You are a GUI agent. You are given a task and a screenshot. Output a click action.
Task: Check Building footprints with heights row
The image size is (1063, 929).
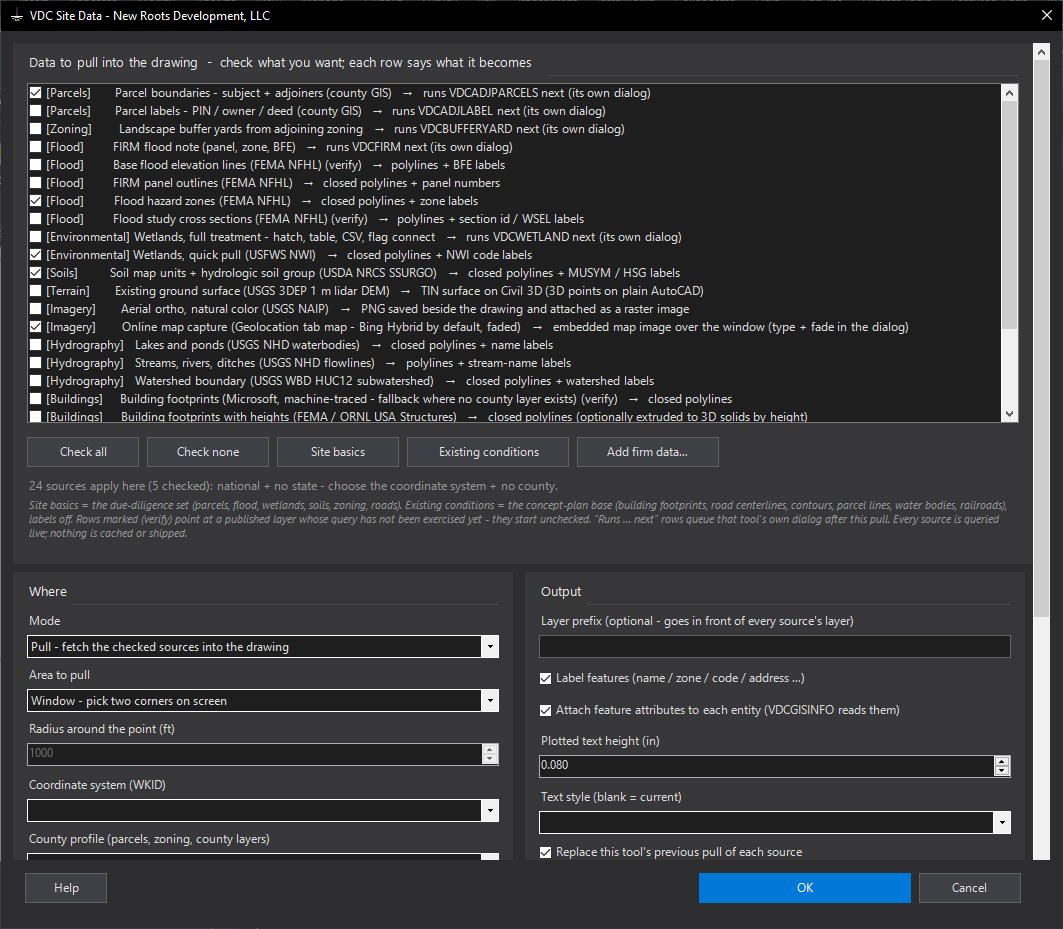coord(35,416)
